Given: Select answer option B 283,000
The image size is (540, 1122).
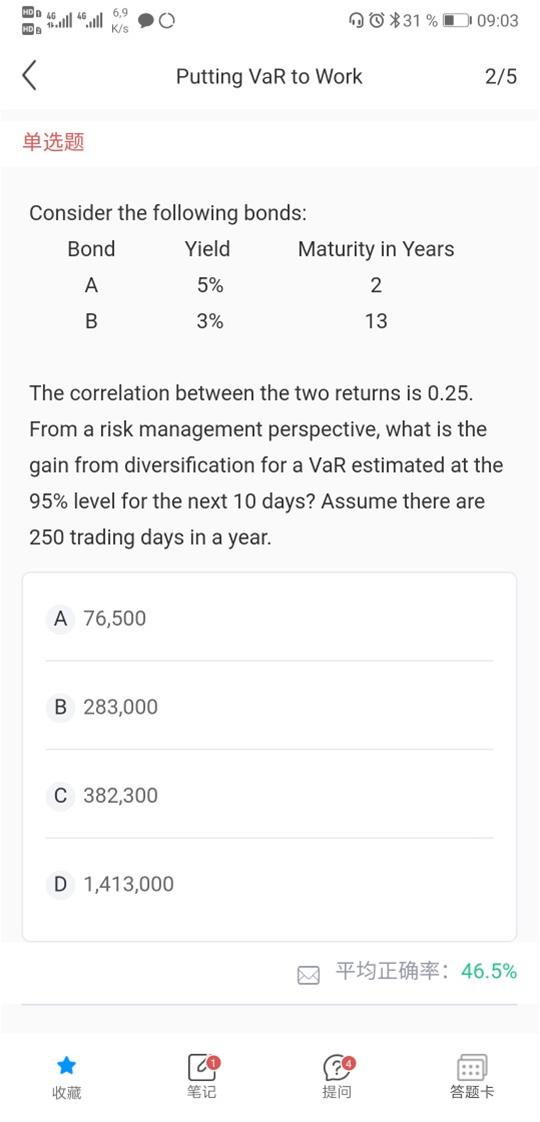Looking at the screenshot, I should 270,706.
